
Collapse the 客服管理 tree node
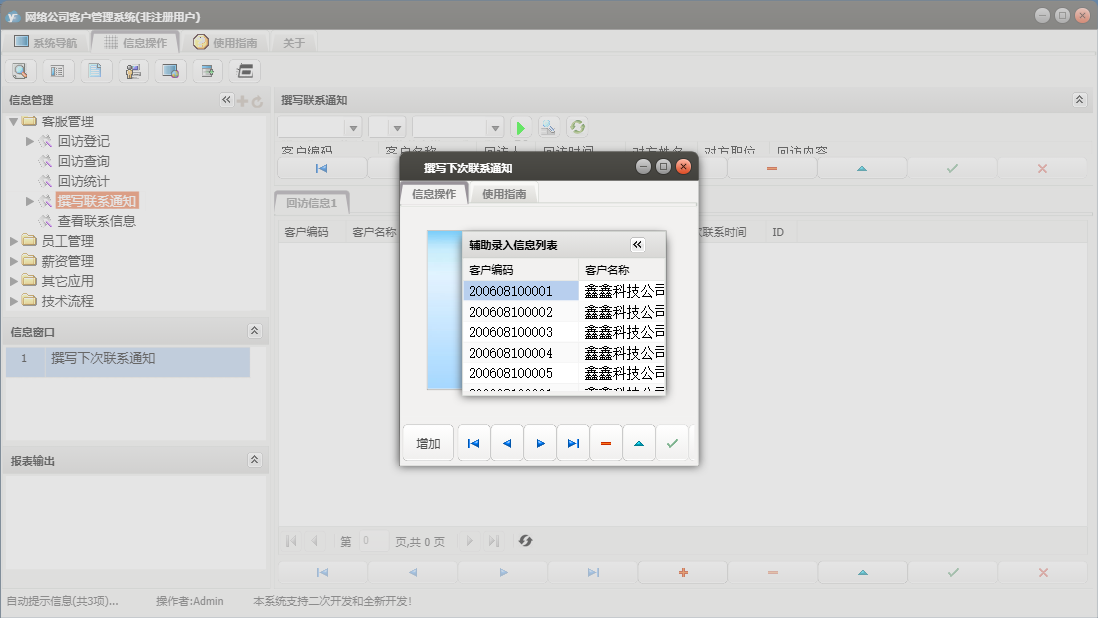(14, 121)
